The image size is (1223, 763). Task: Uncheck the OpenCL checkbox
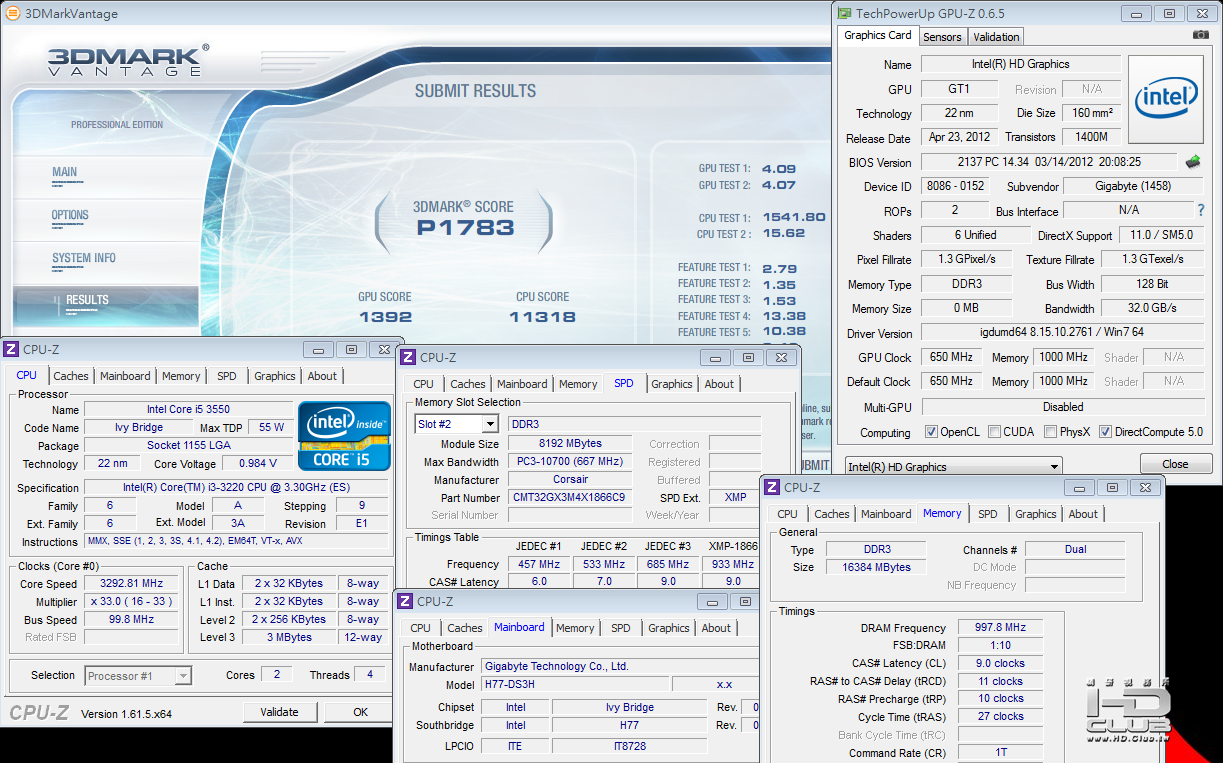931,432
